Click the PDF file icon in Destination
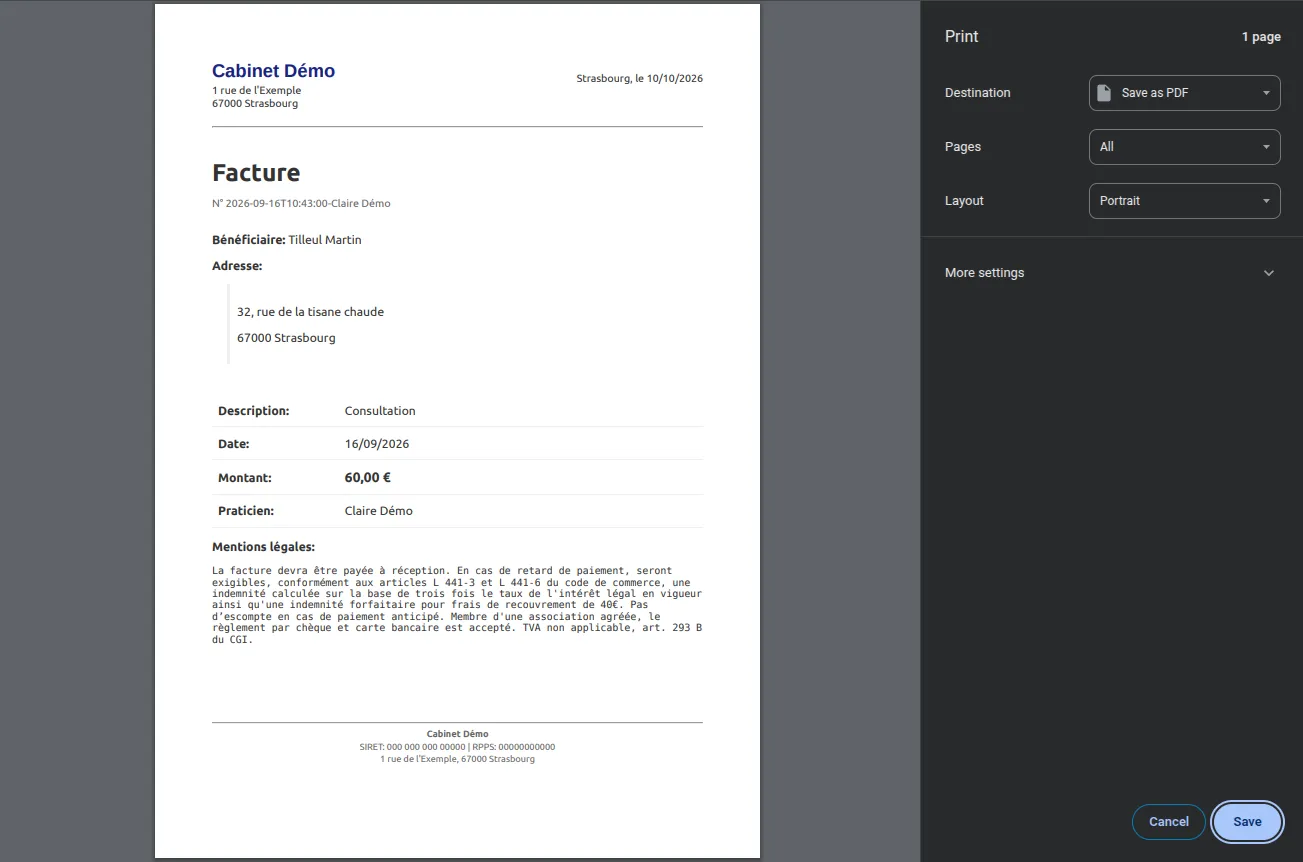 coord(1104,93)
